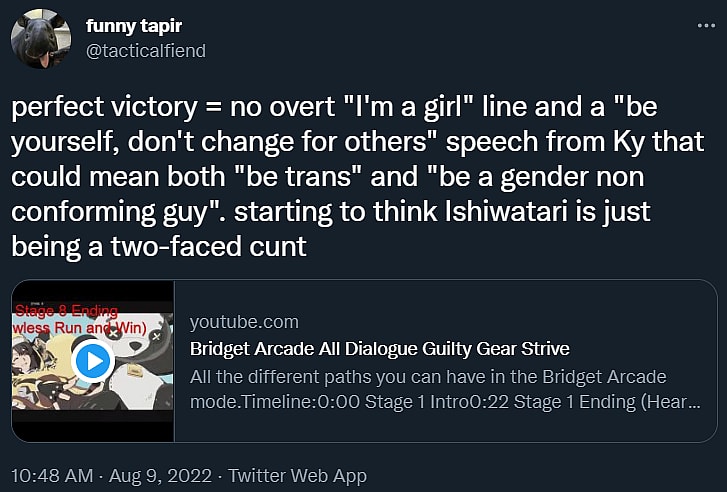Click the "Stage 9 Ending" red thumbnail caption
The height and width of the screenshot is (492, 727).
65,311
